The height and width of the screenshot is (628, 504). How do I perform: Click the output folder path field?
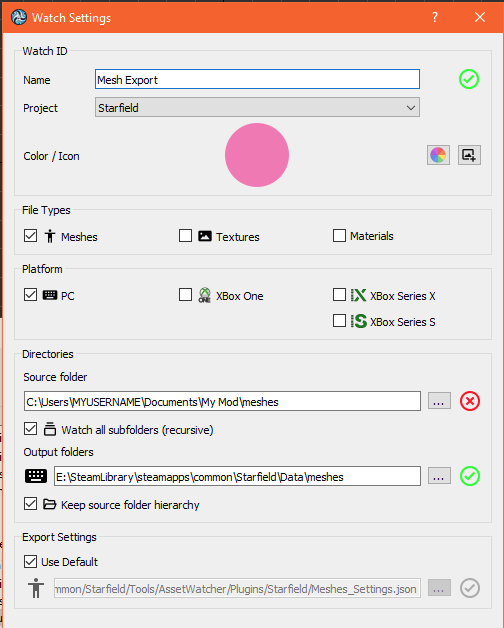237,476
